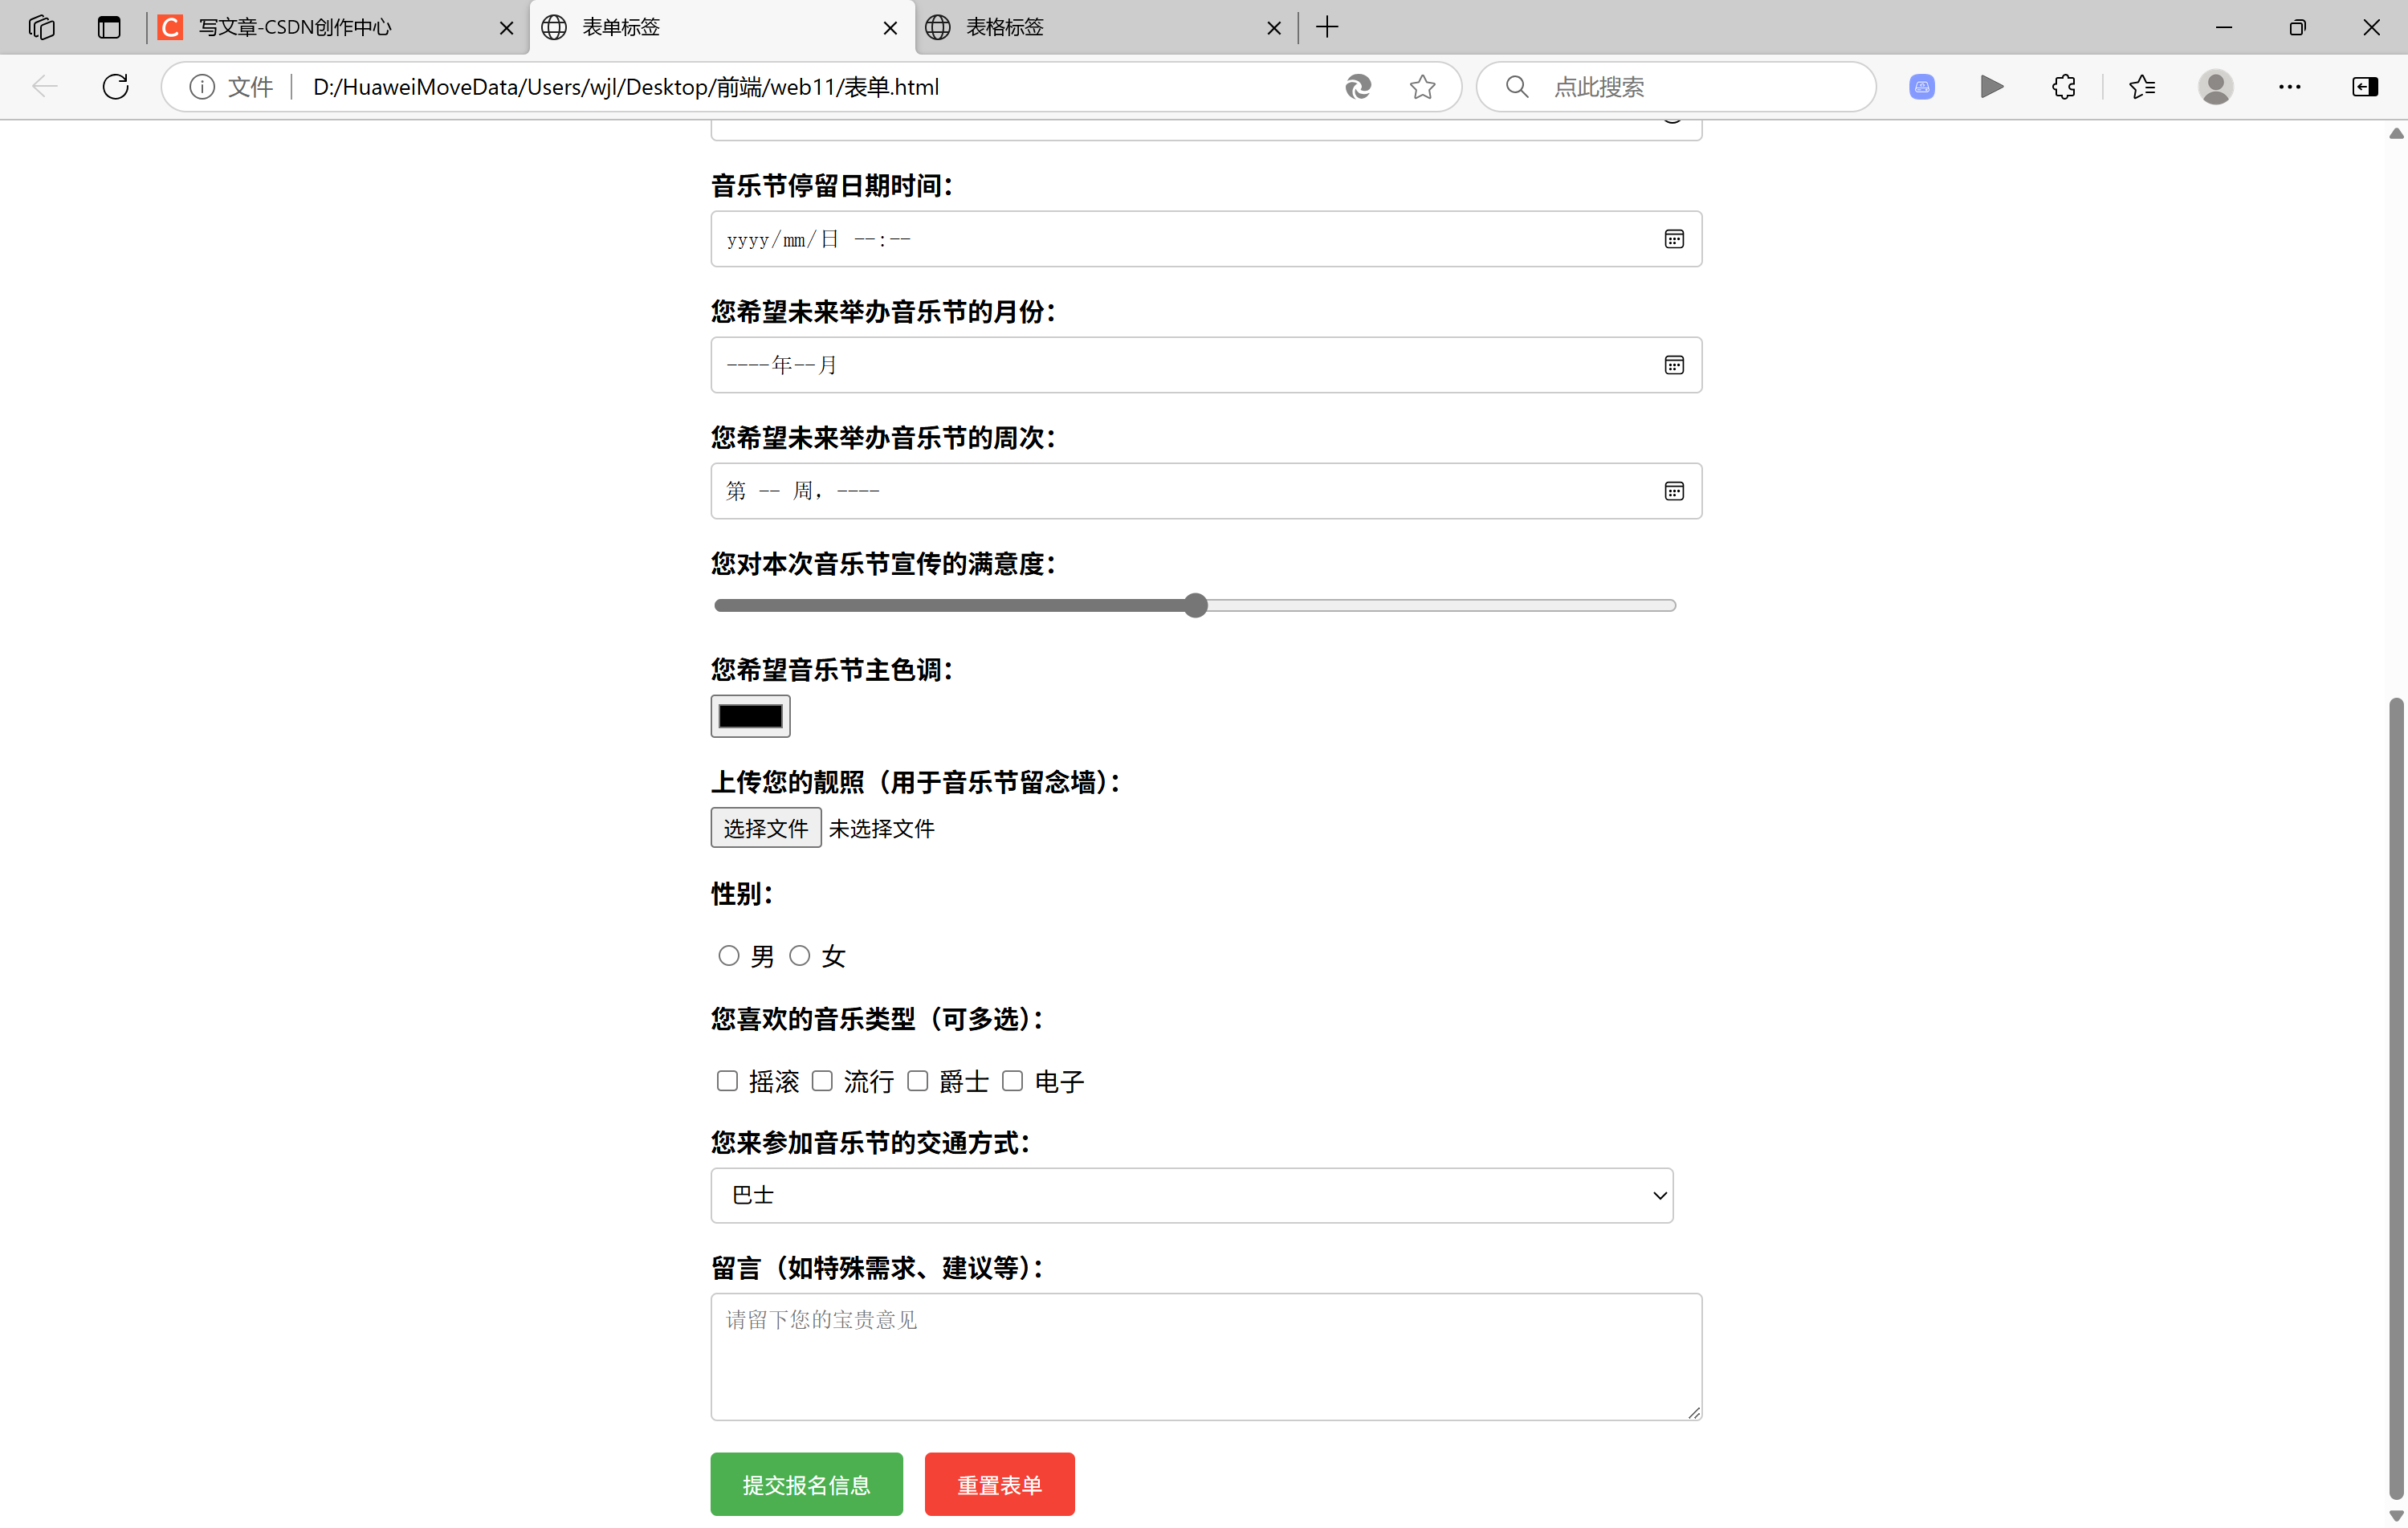The image size is (2408, 1528).
Task: Expand the 巴士 transportation dropdown
Action: tap(1191, 1195)
